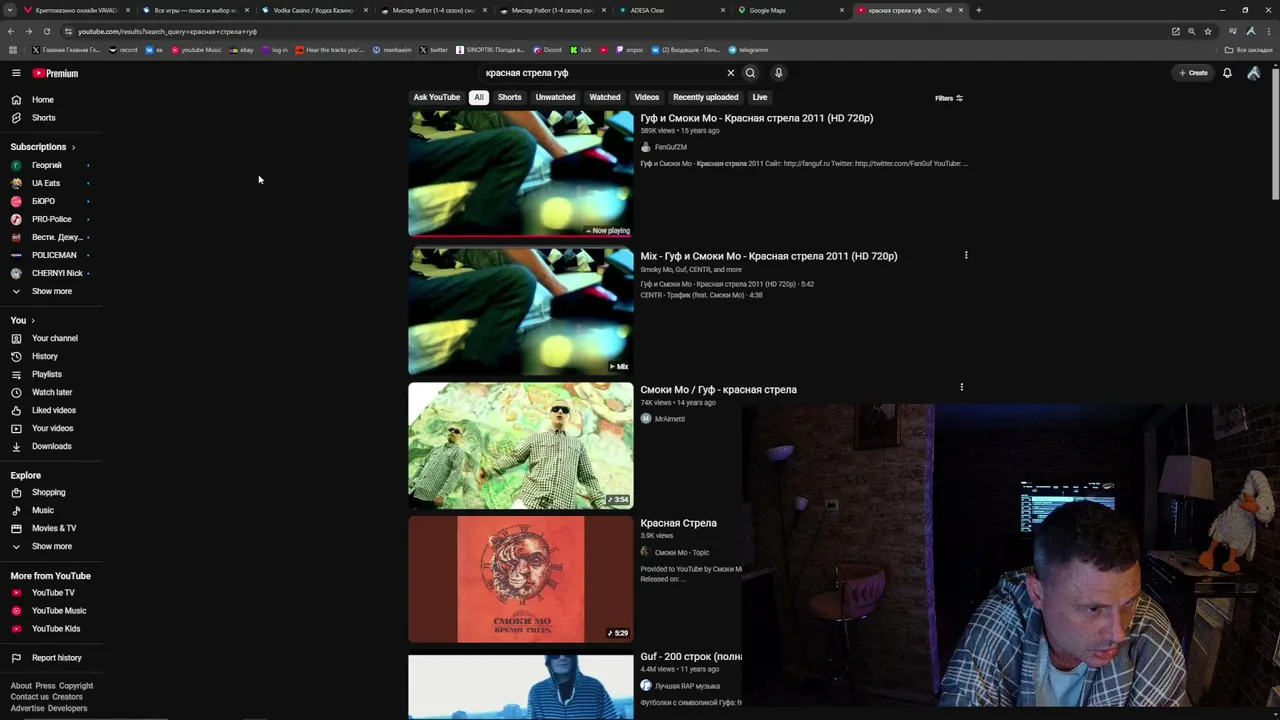Open Красная Стрела topic video title
This screenshot has width=1280, height=720.
[678, 523]
